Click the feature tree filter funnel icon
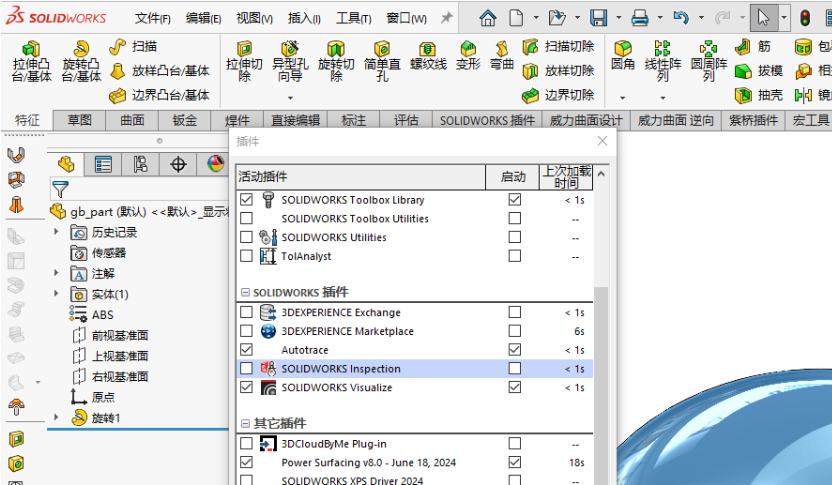This screenshot has width=832, height=485. (60, 189)
